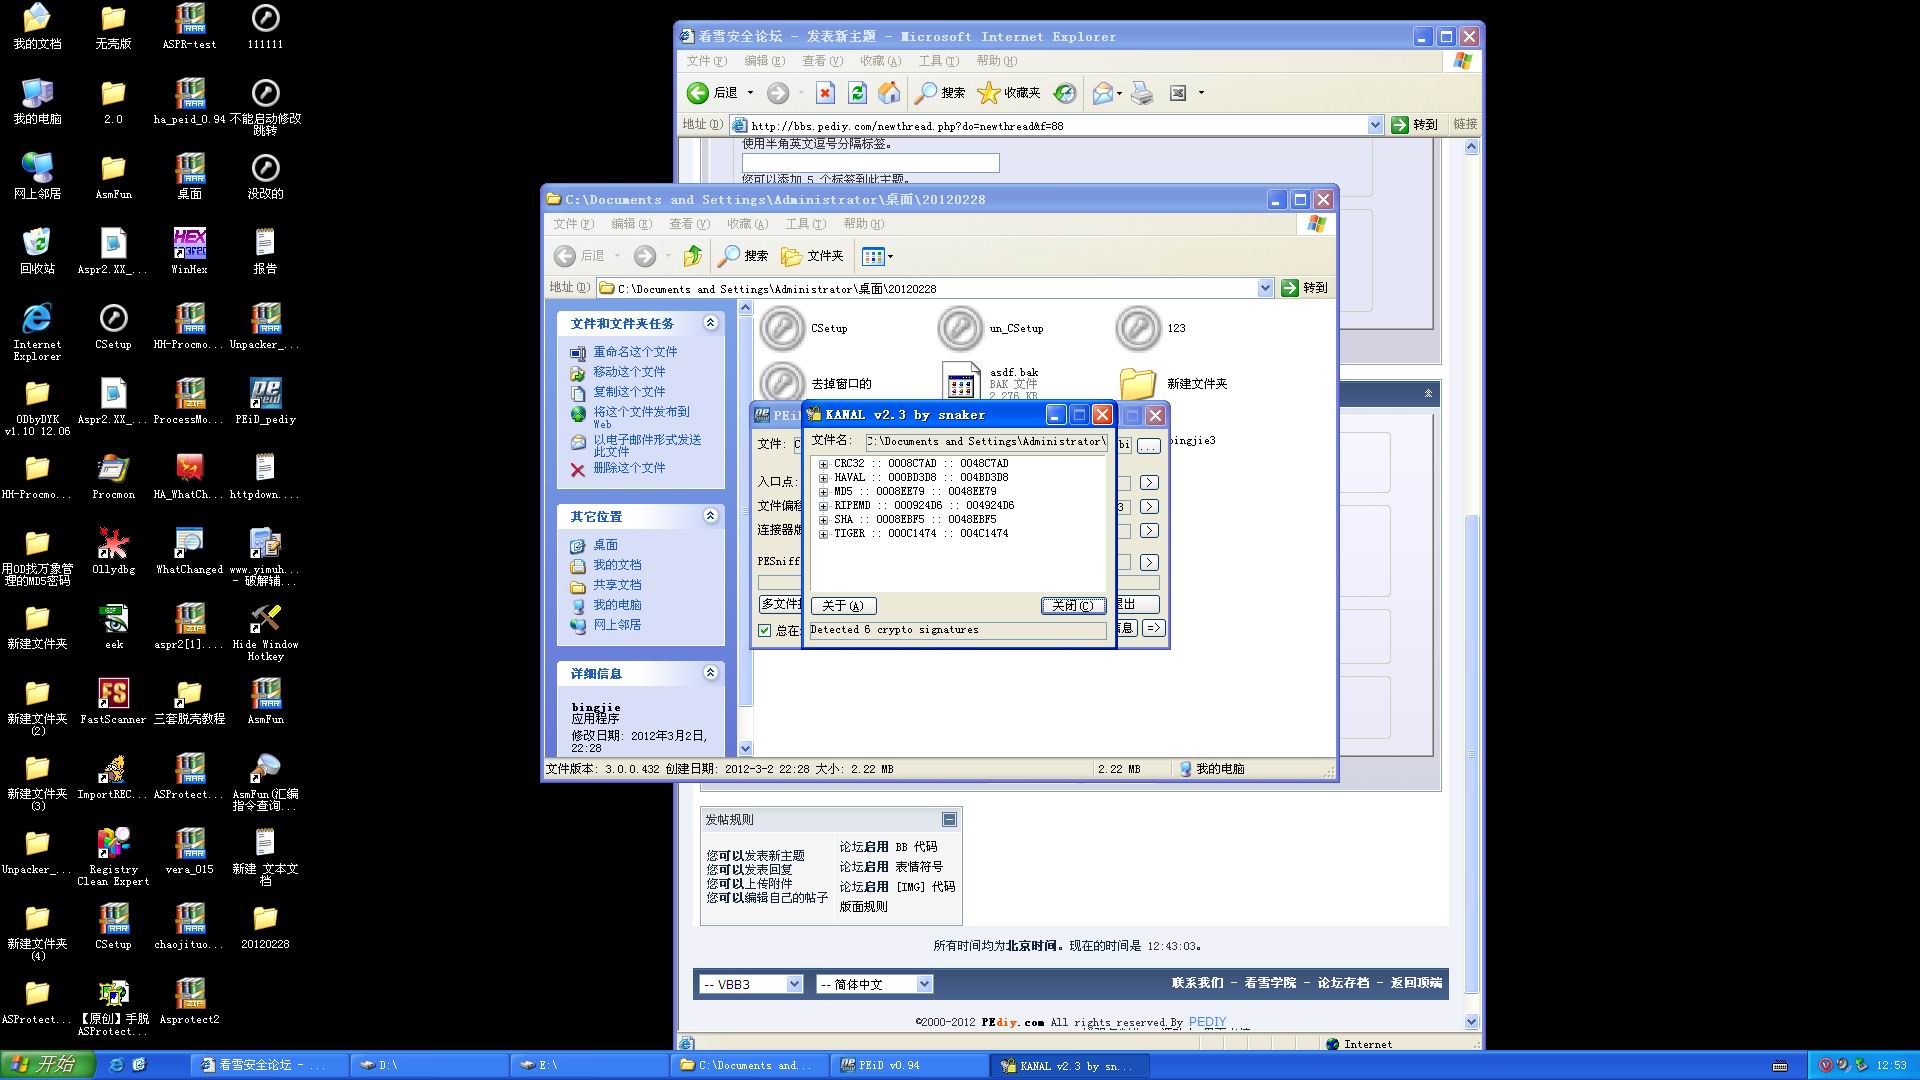Click the Up folder icon in Explorer toolbar
The height and width of the screenshot is (1080, 1920).
pos(693,256)
